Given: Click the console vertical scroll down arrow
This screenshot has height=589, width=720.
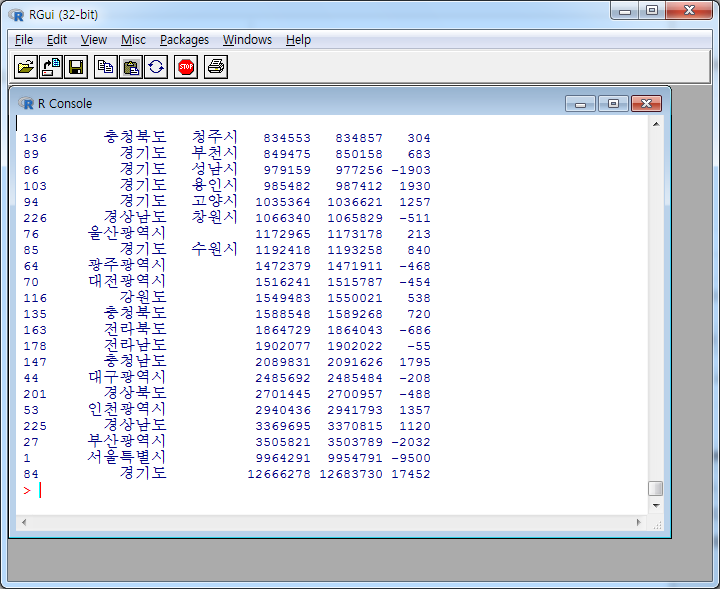Looking at the screenshot, I should tap(656, 505).
